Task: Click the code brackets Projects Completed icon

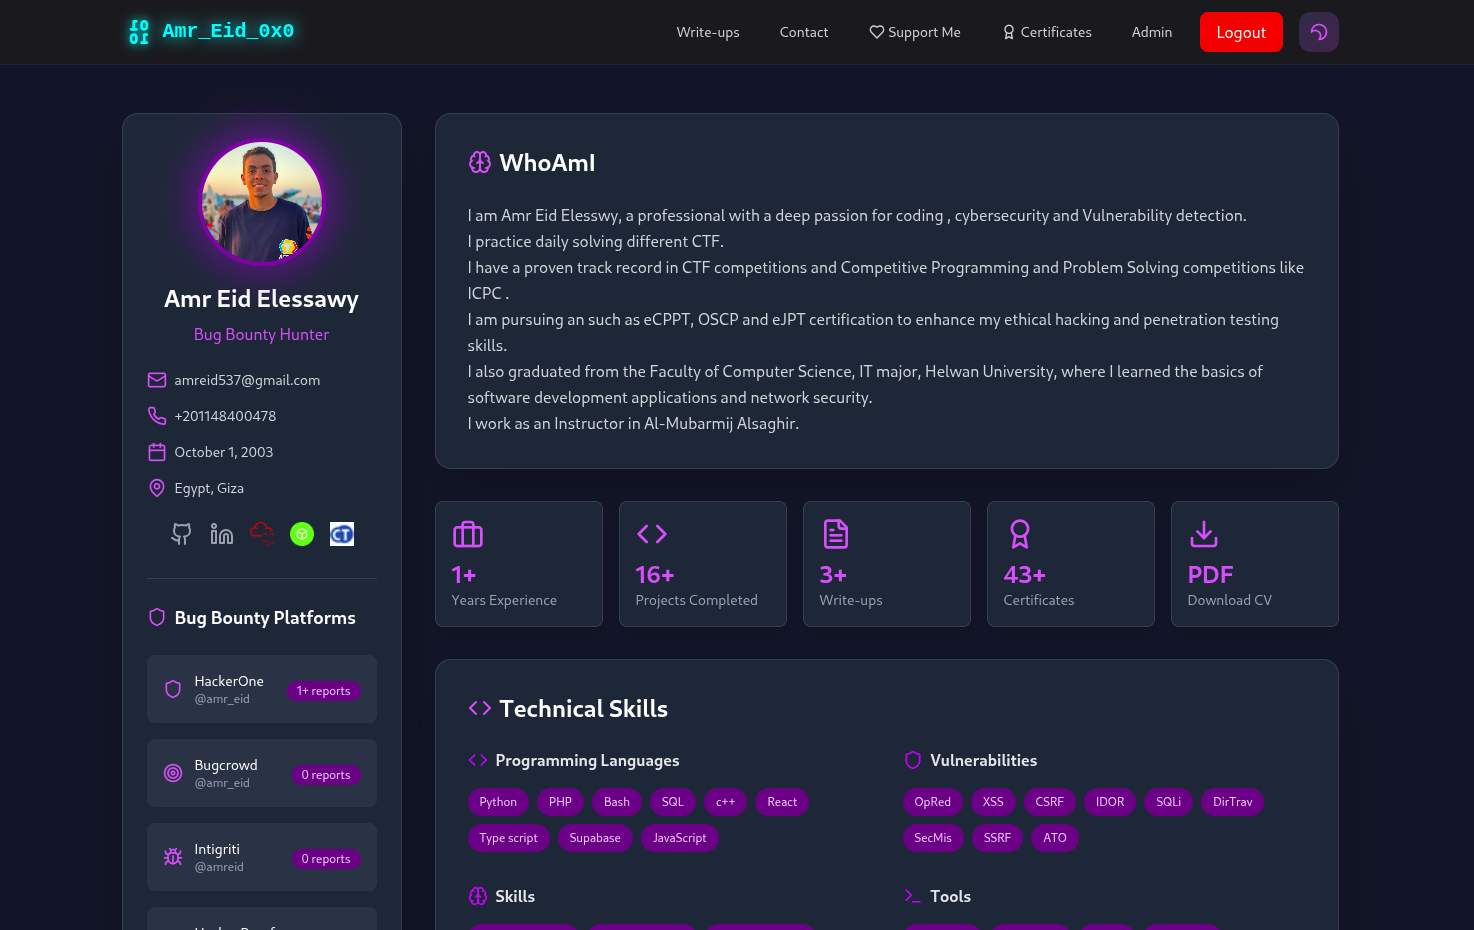Action: [652, 534]
